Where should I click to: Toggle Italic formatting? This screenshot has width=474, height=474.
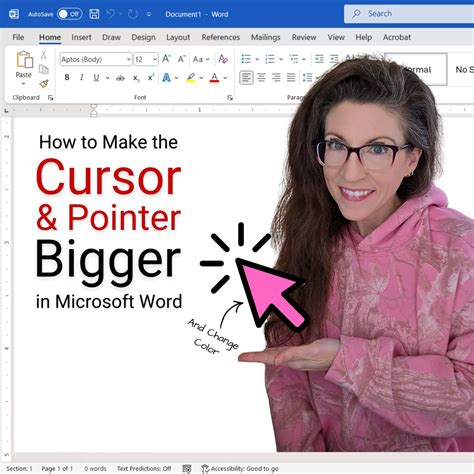82,78
